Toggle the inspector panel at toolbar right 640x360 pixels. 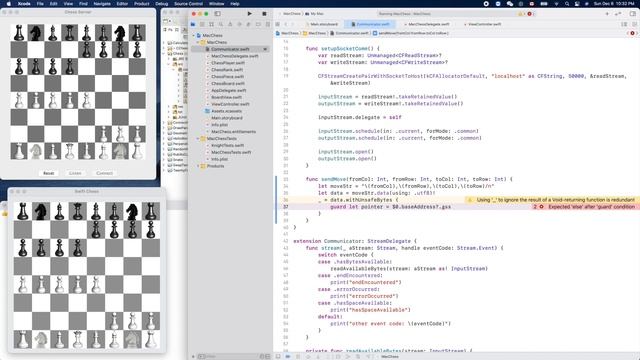(x=632, y=14)
